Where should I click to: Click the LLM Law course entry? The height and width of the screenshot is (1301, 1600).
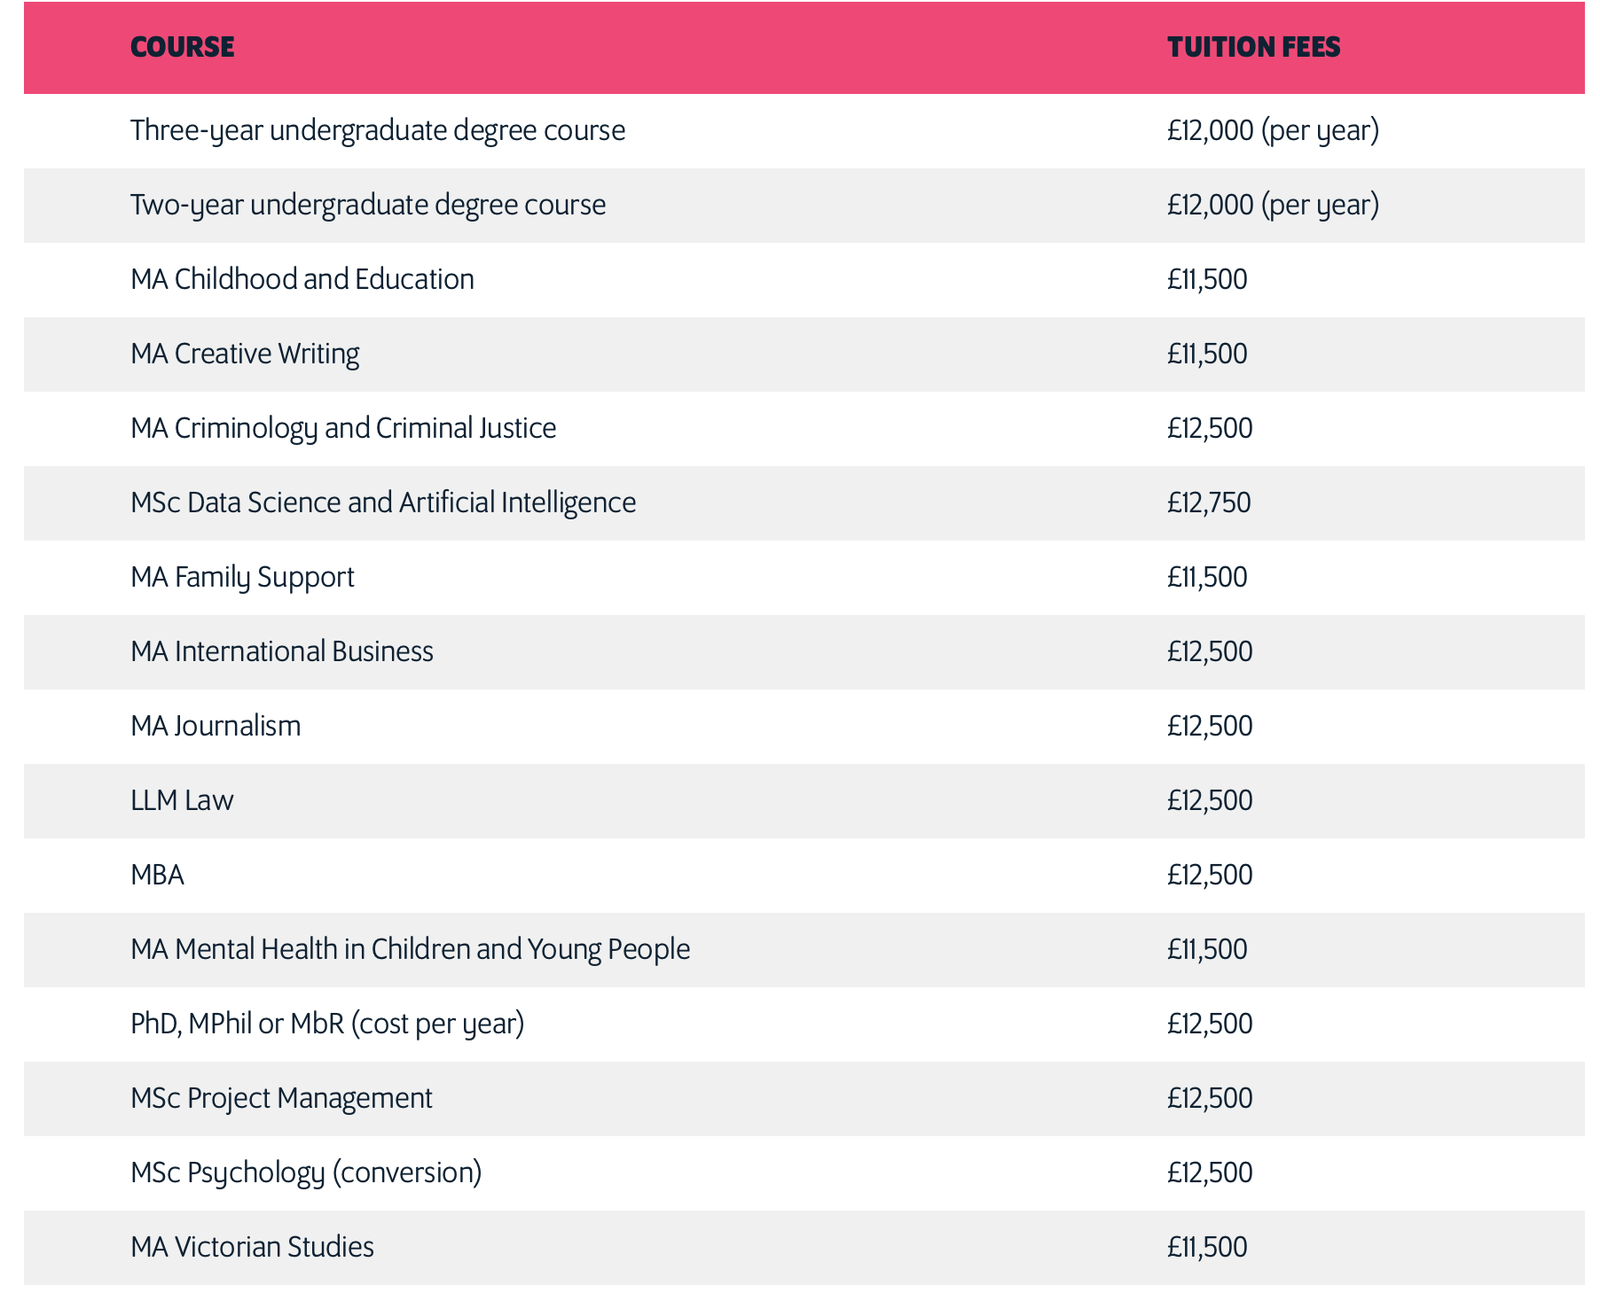coord(182,800)
